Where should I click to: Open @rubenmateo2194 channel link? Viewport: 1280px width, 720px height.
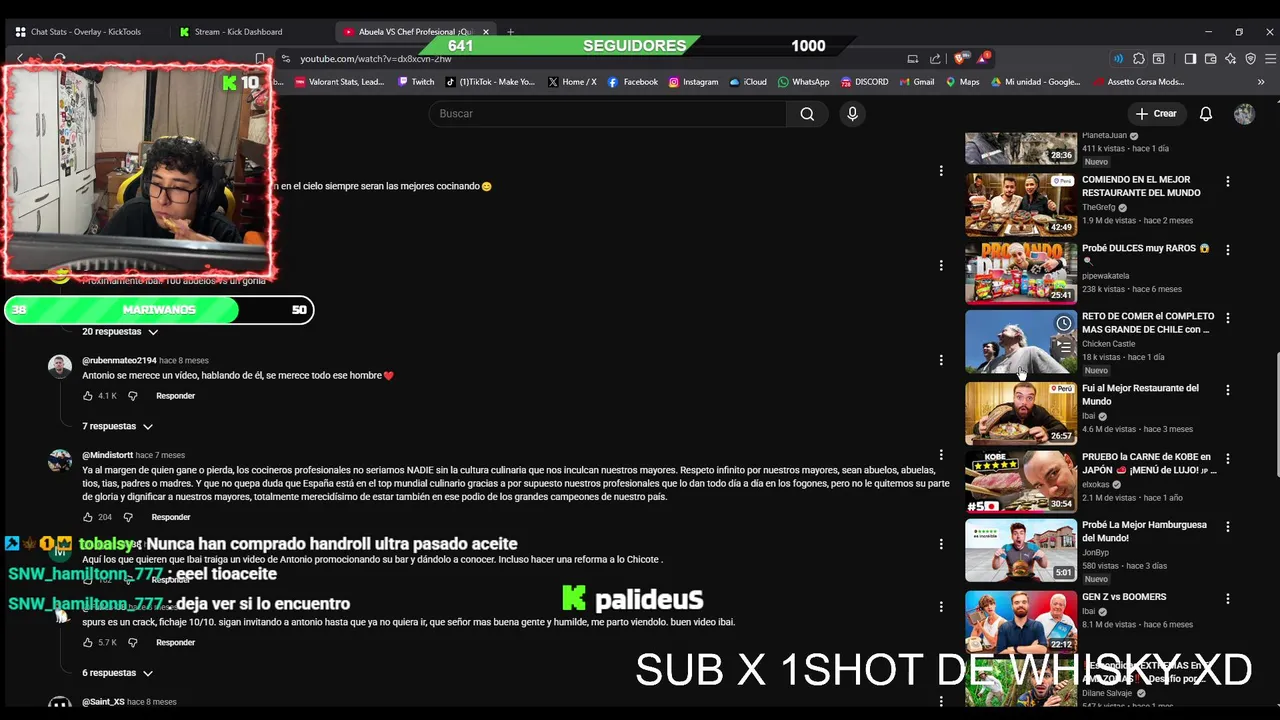[x=119, y=360]
